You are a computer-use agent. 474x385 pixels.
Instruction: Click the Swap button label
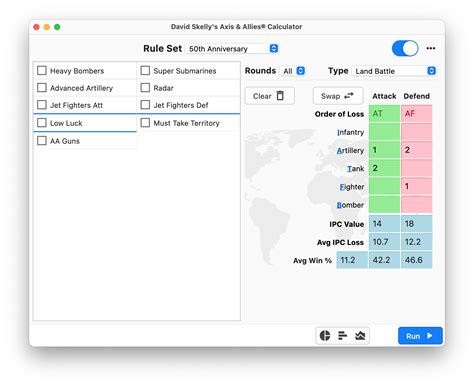click(330, 96)
